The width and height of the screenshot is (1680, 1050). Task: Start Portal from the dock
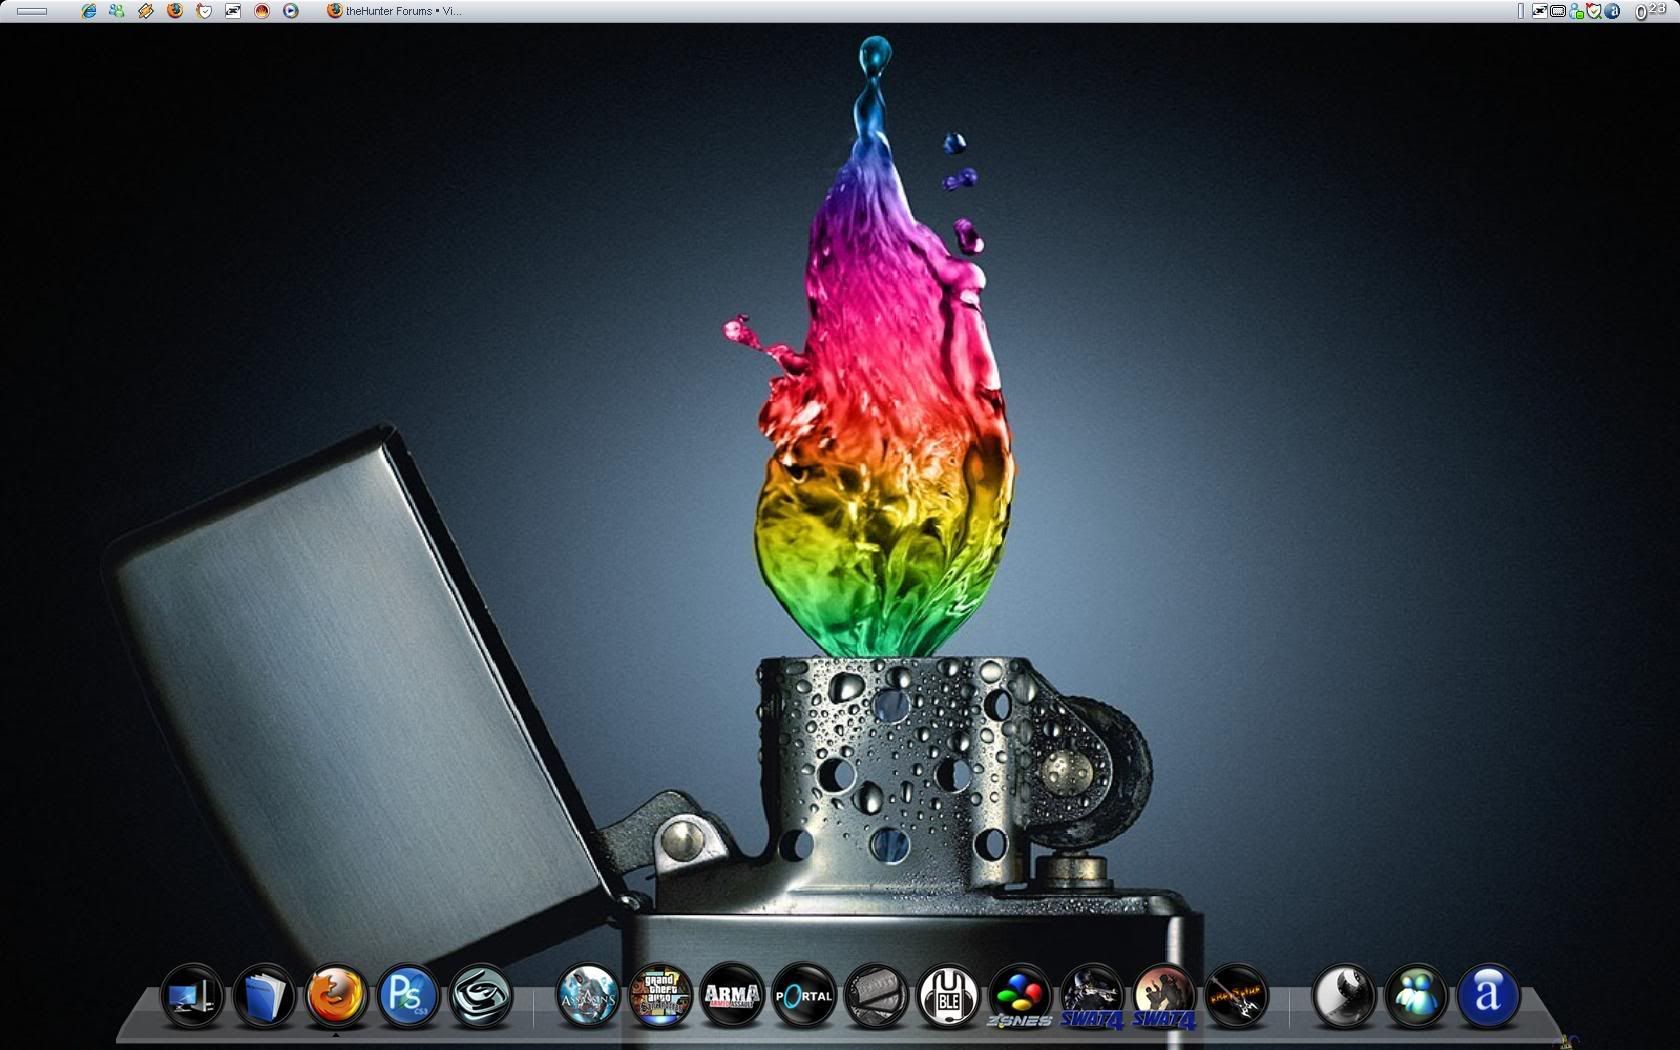[804, 996]
